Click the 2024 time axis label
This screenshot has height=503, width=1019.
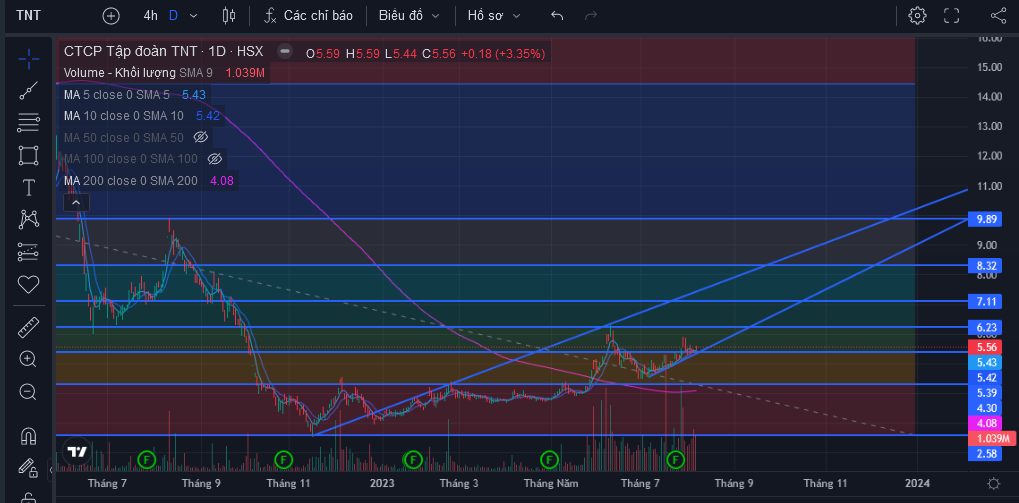click(x=917, y=483)
